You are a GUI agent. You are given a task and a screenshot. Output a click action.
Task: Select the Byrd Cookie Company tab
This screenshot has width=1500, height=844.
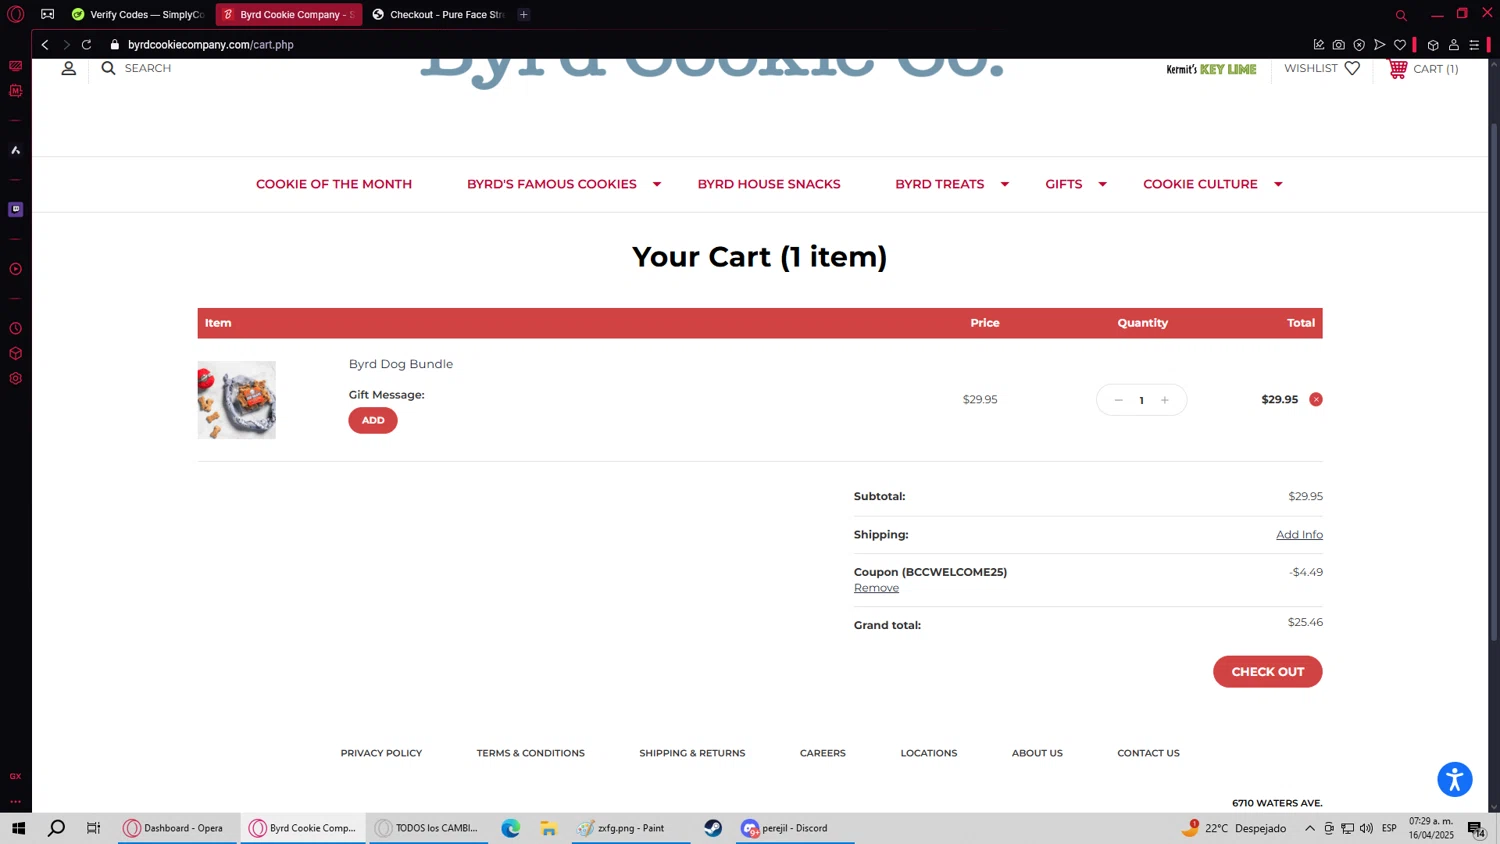[x=289, y=15]
